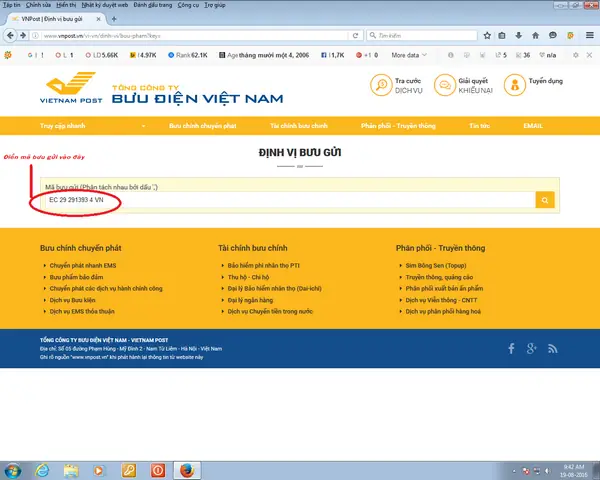Open the Chỉnh sửa menu
Viewport: 600px width, 480px height.
tap(38, 5)
